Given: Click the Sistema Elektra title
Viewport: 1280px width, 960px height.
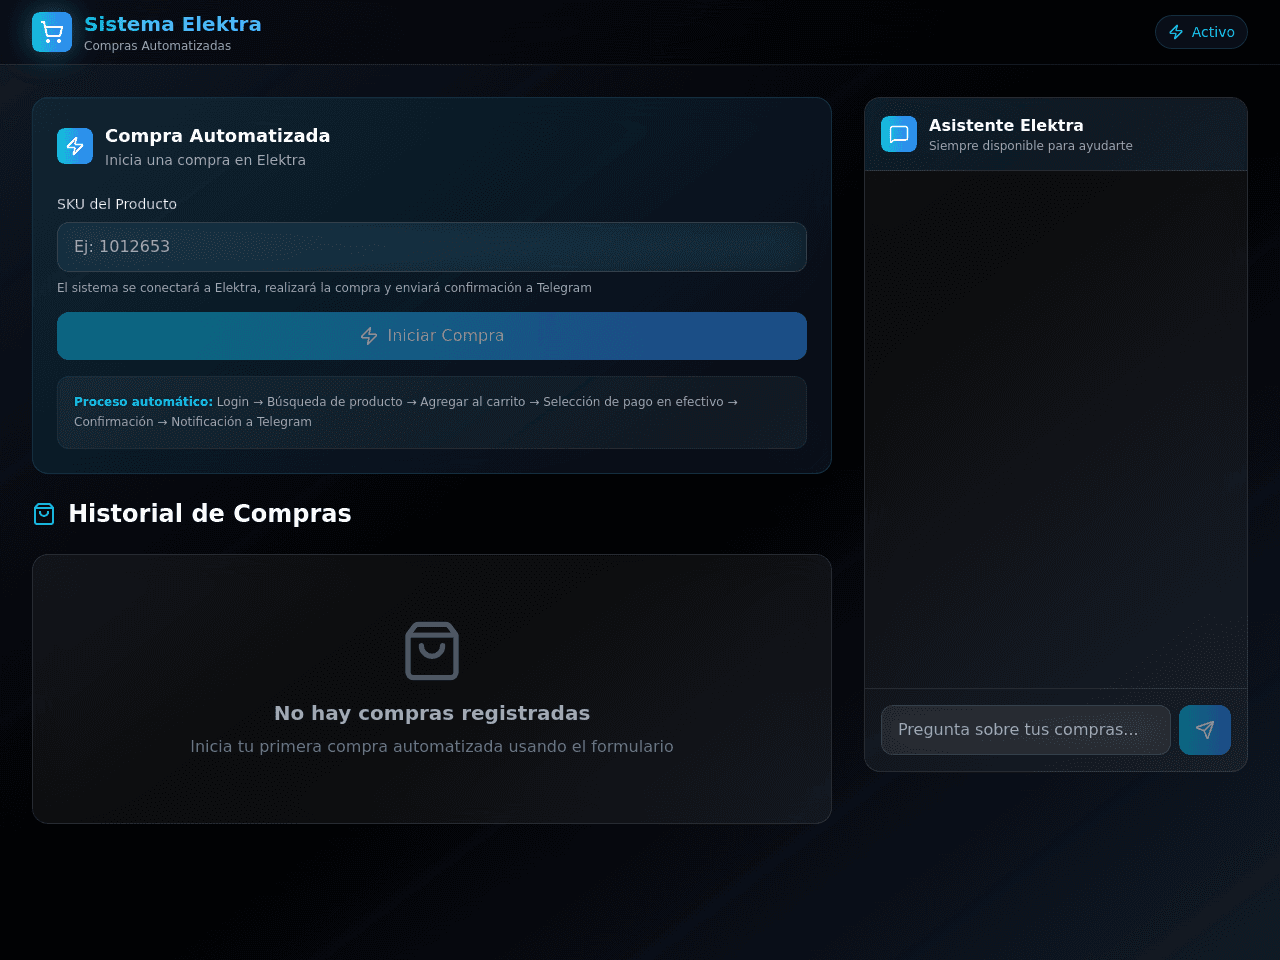Looking at the screenshot, I should tap(173, 24).
